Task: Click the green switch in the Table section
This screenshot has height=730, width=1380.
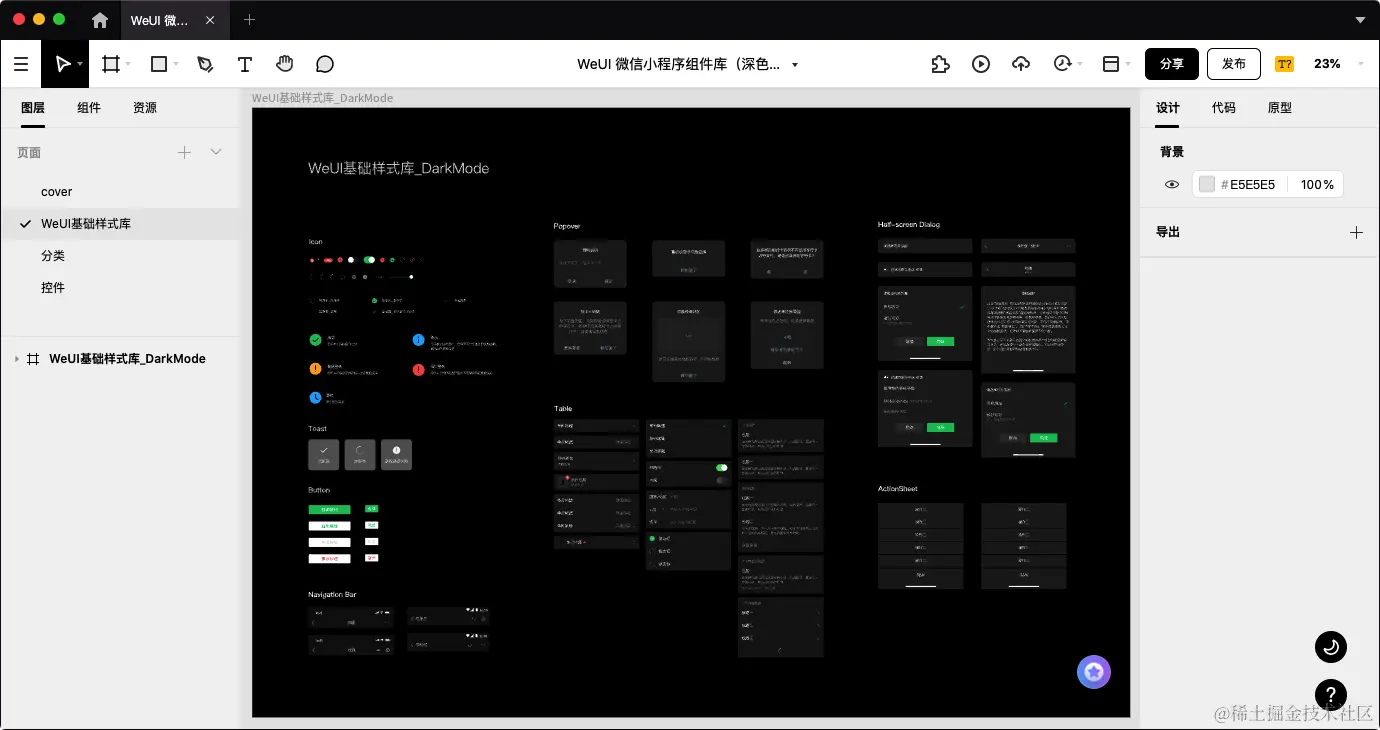Action: (722, 468)
